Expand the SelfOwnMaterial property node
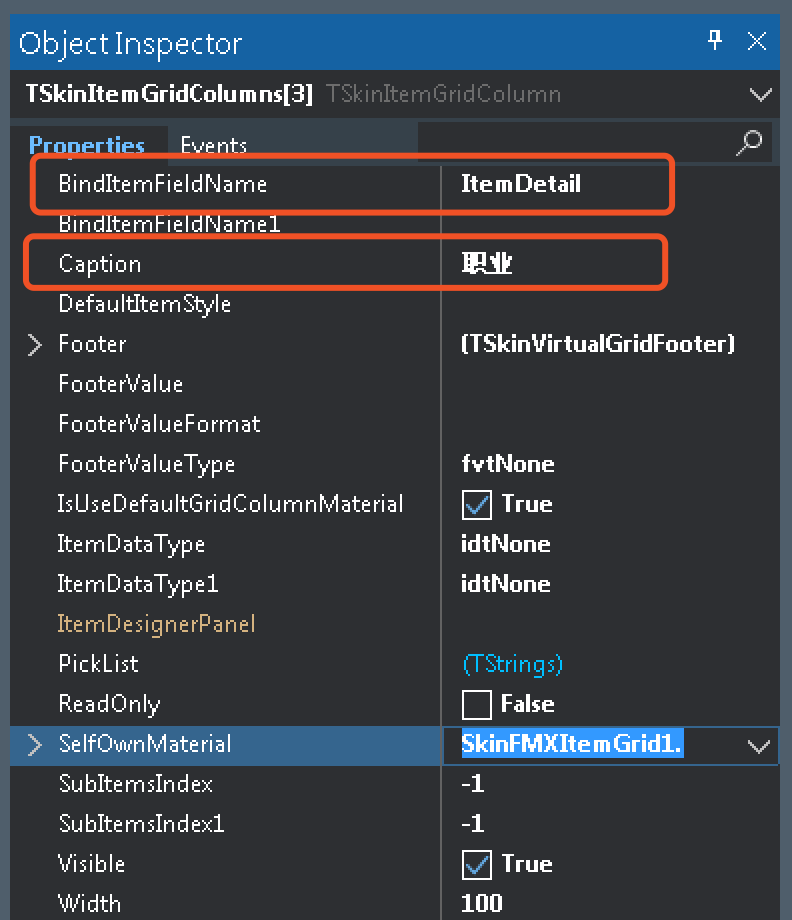Screen dimensions: 792x920 [35, 745]
